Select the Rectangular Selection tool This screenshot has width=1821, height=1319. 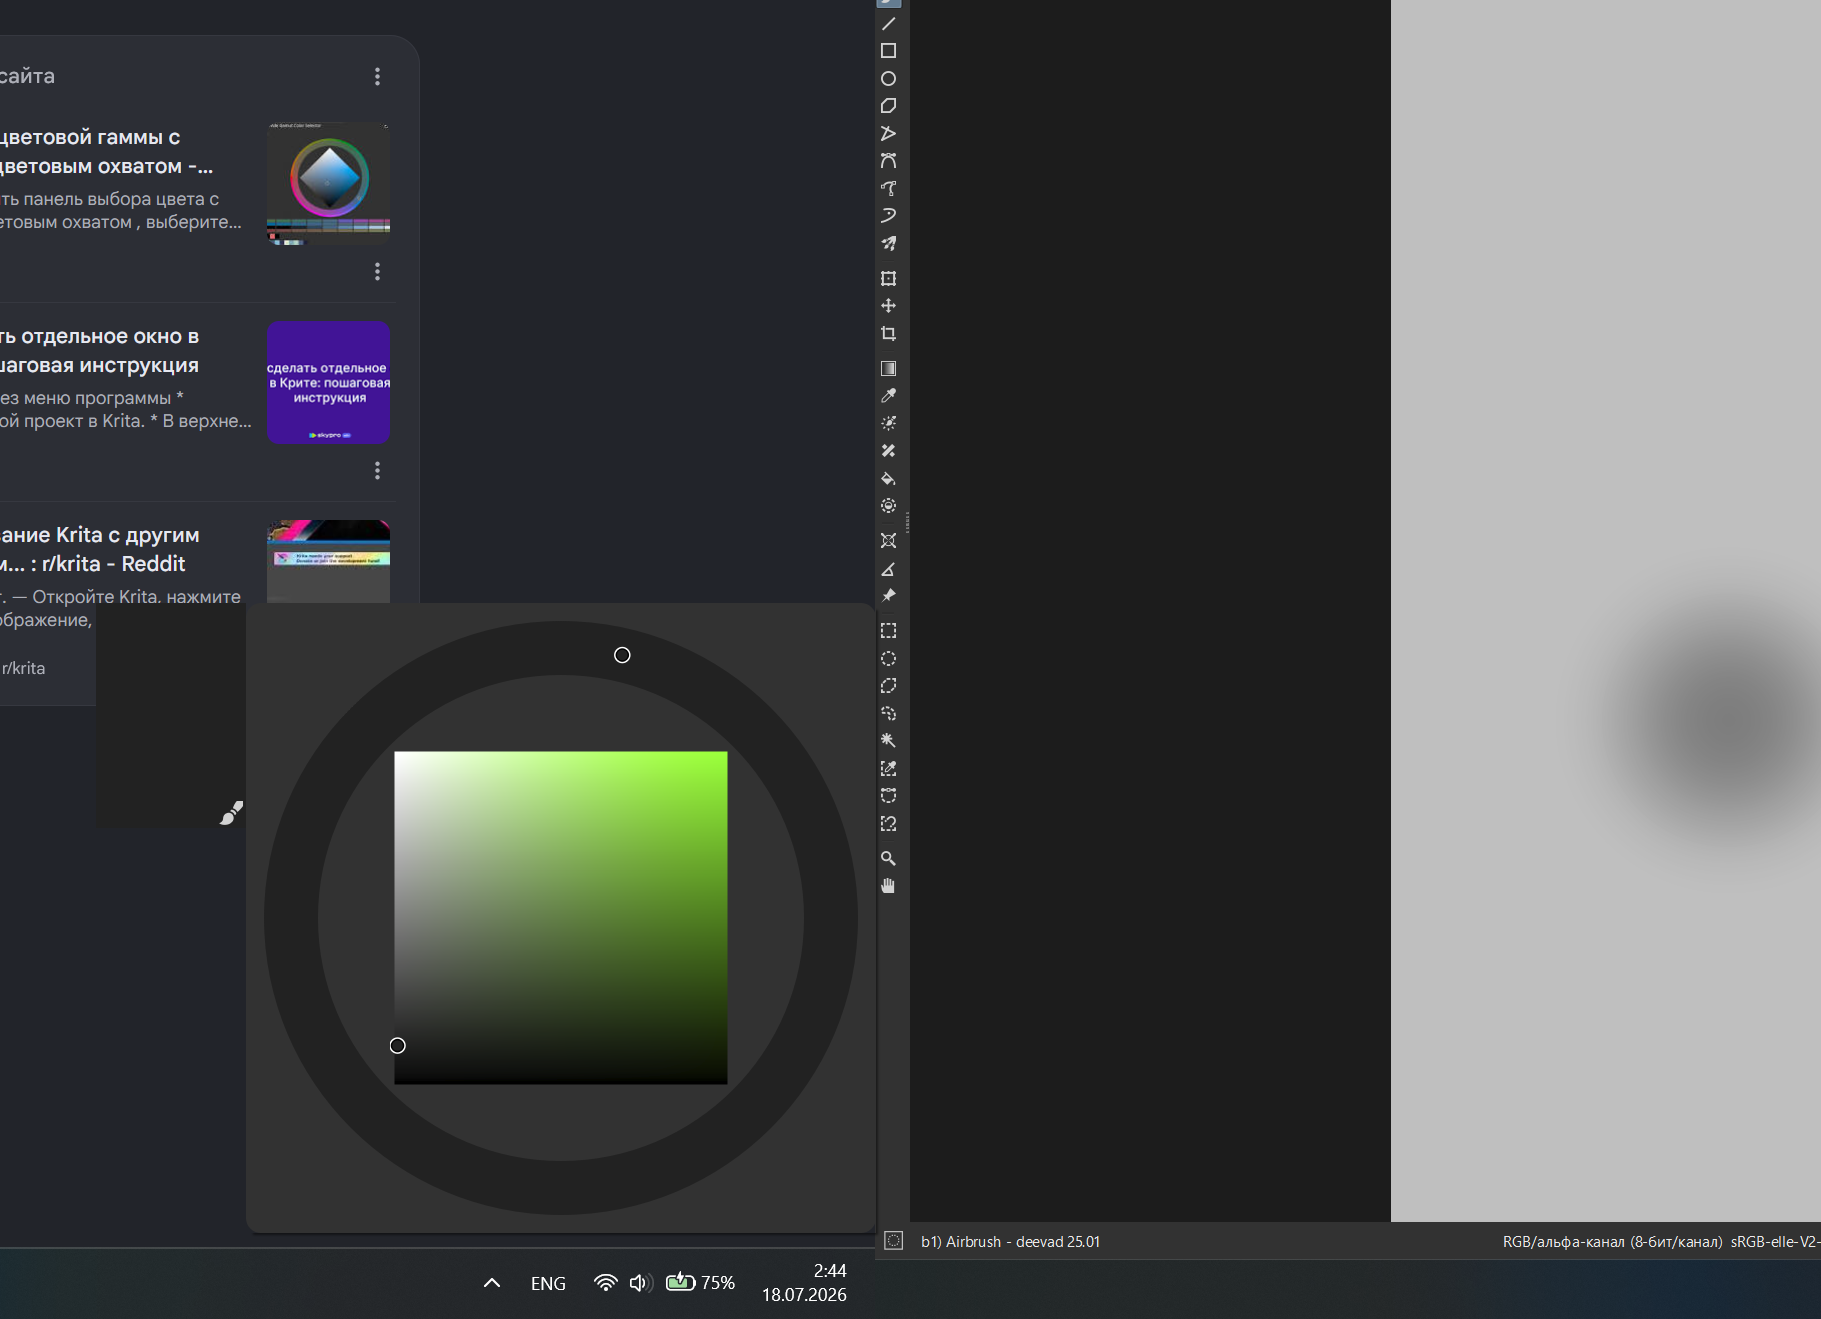click(888, 631)
